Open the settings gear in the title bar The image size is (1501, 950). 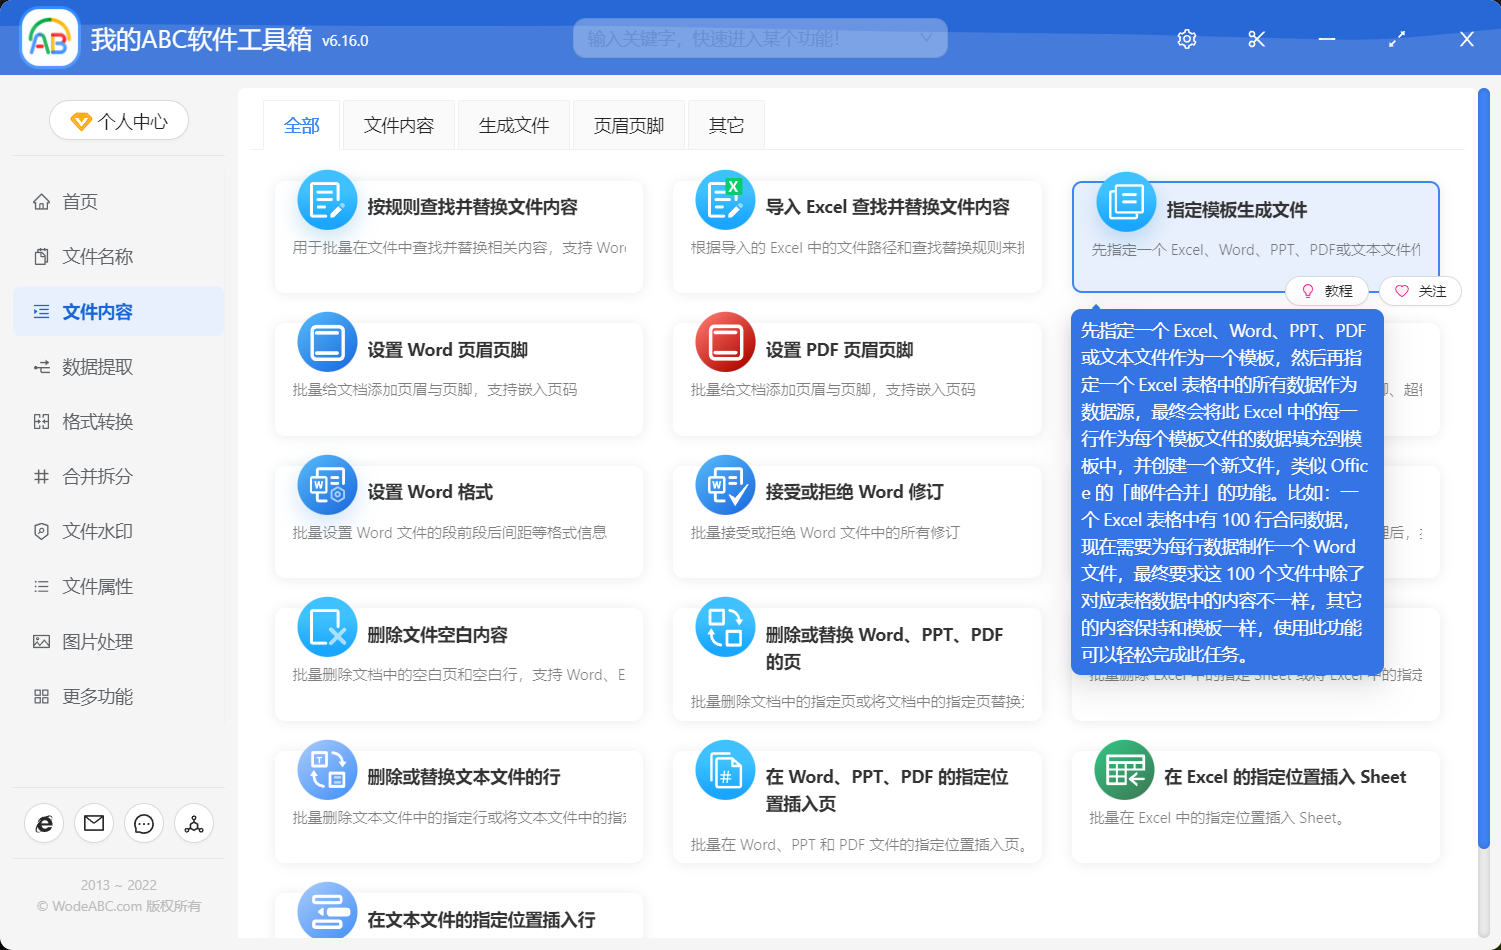pyautogui.click(x=1186, y=39)
